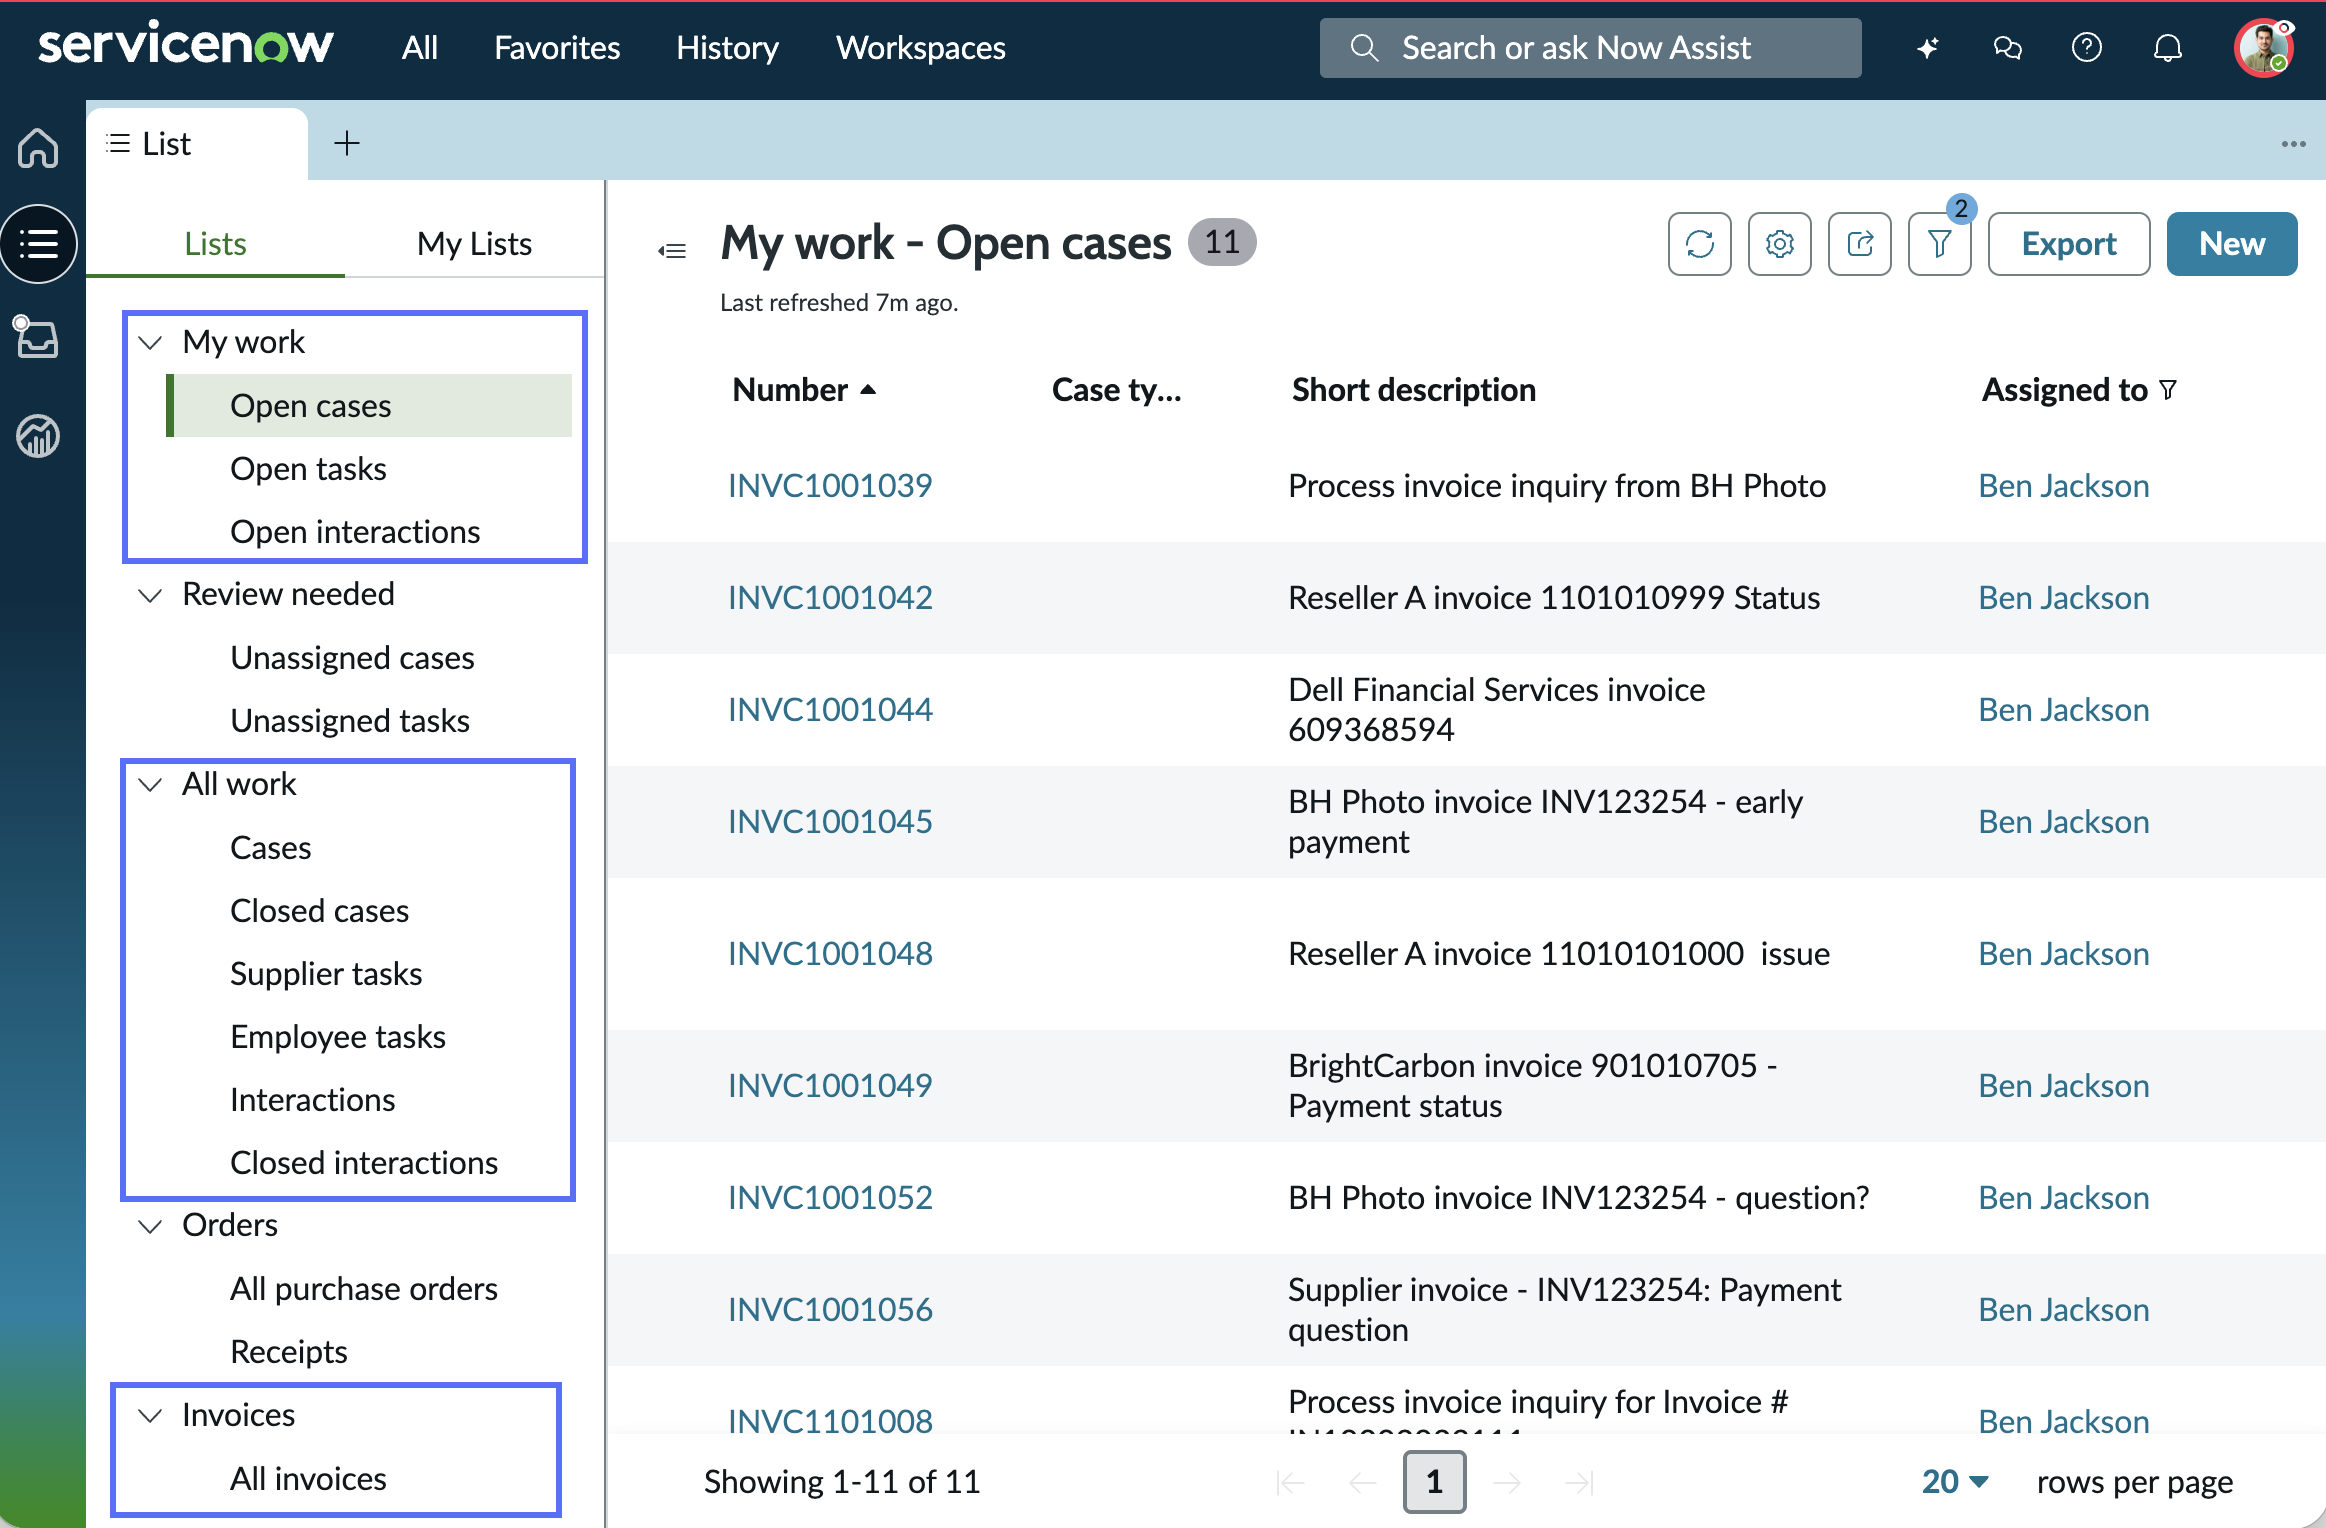Add a new tab with plus icon
This screenshot has width=2326, height=1528.
point(346,143)
